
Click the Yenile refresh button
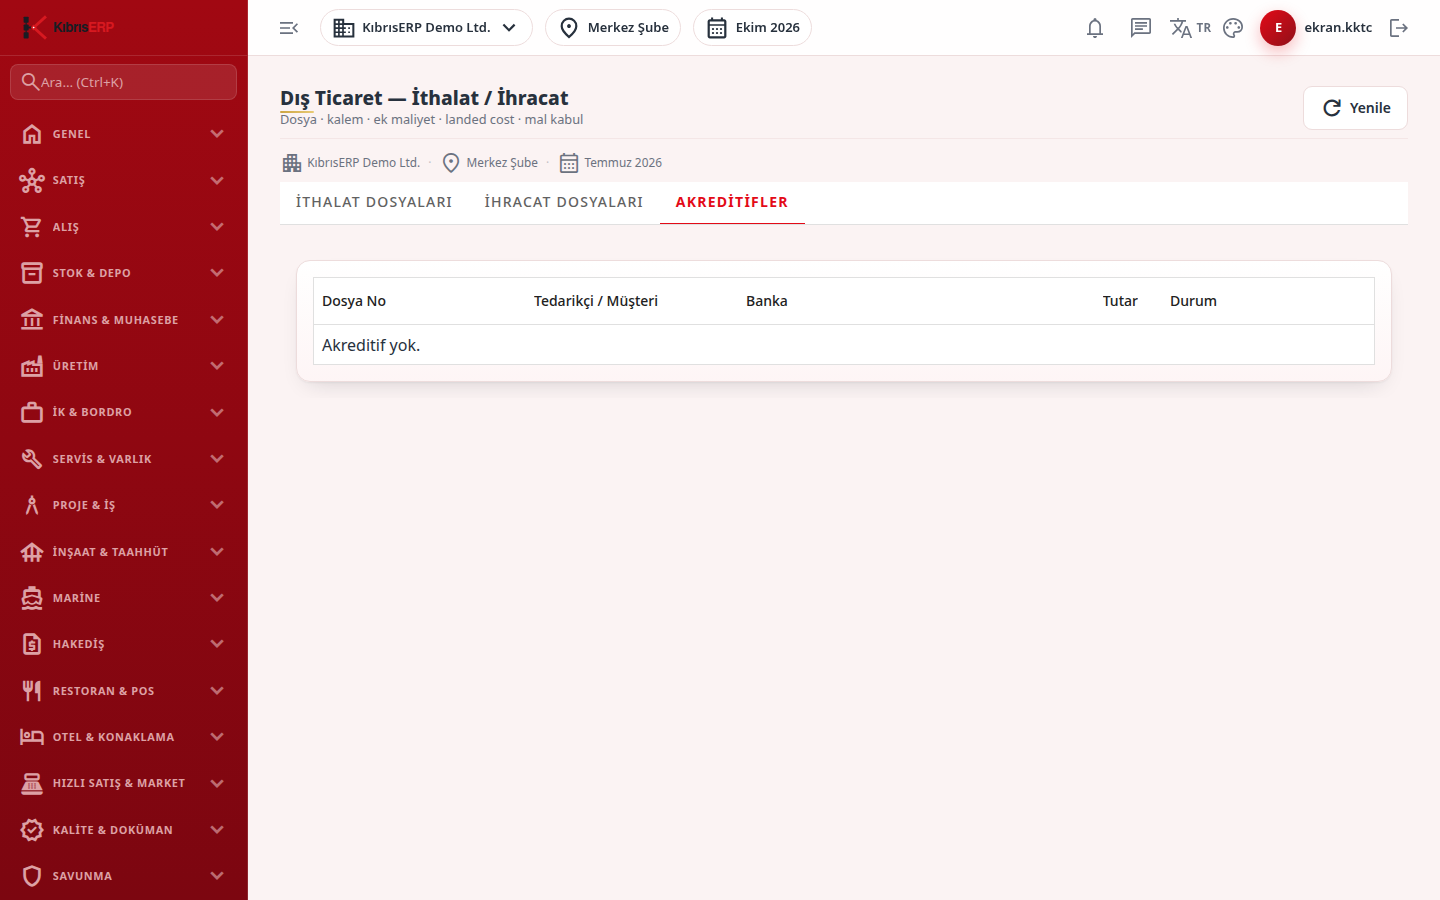pyautogui.click(x=1355, y=108)
